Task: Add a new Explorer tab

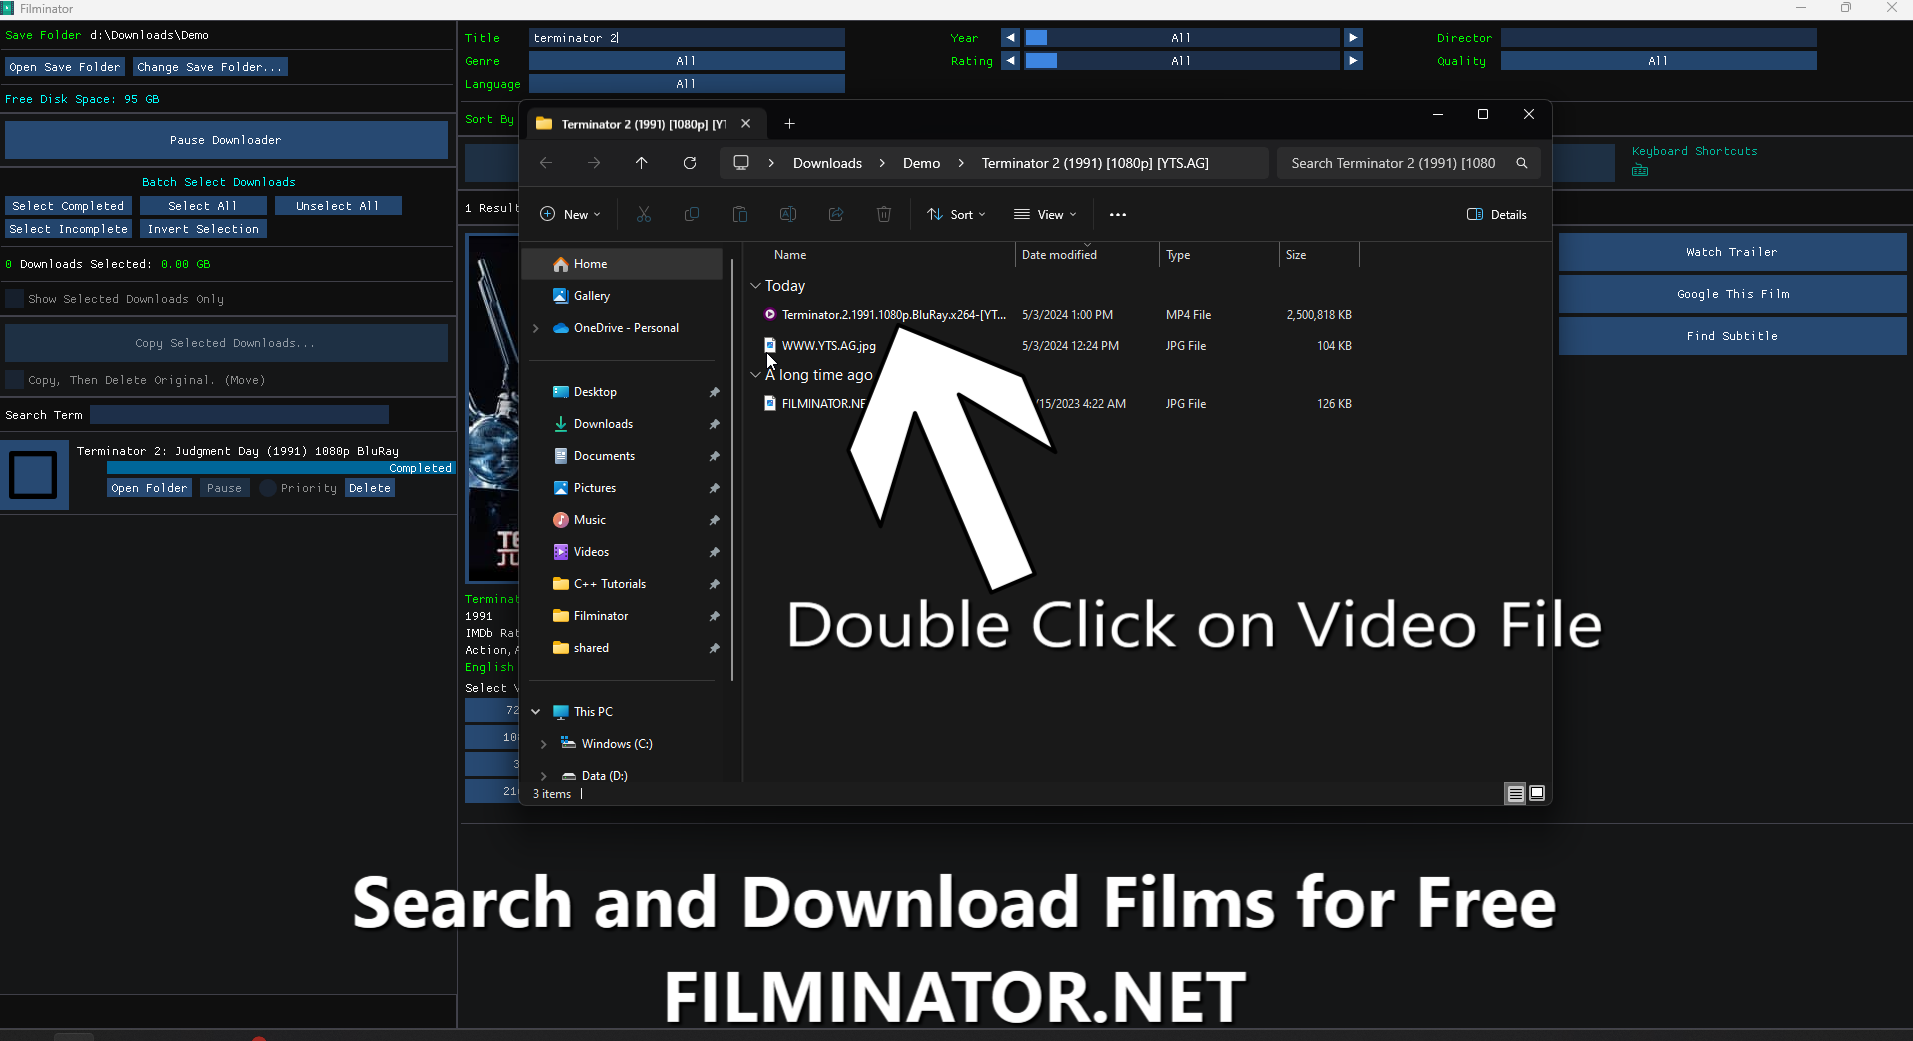Action: 789,124
